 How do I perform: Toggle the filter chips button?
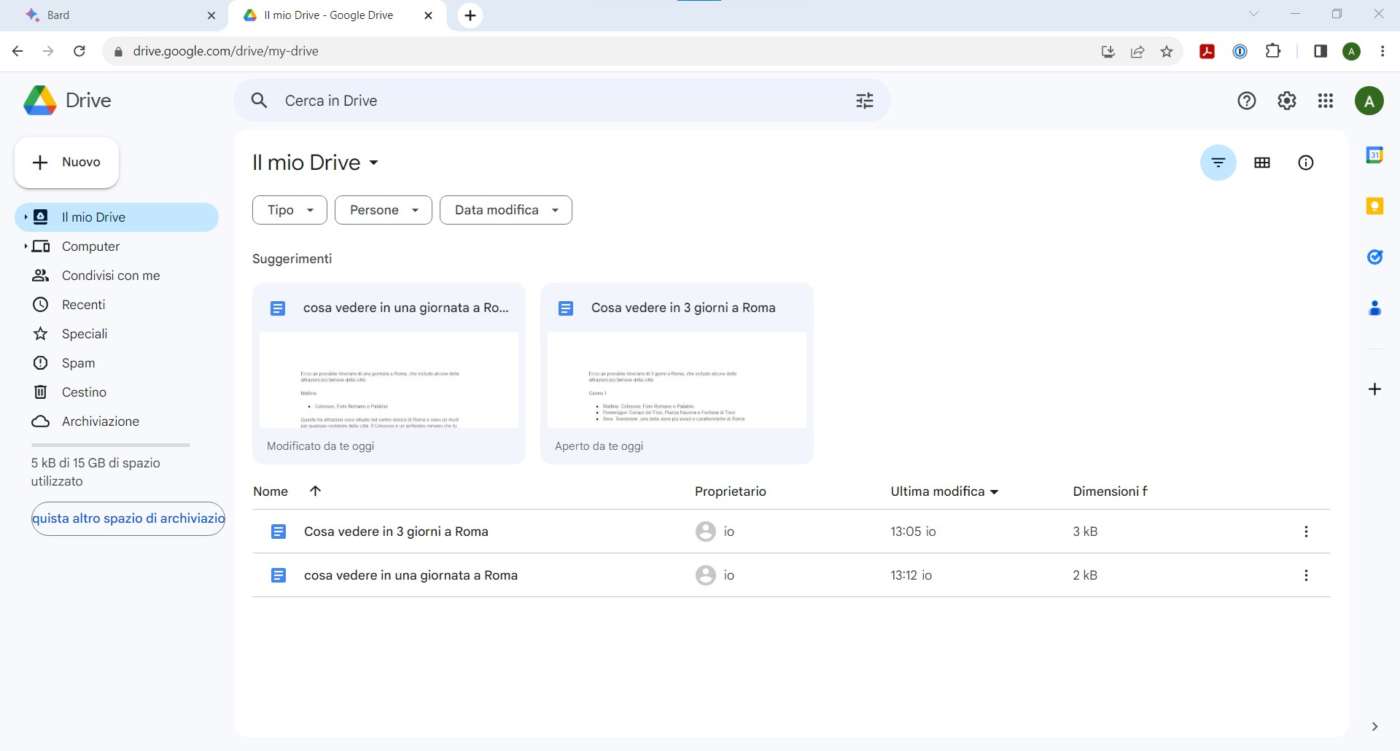click(x=1218, y=163)
